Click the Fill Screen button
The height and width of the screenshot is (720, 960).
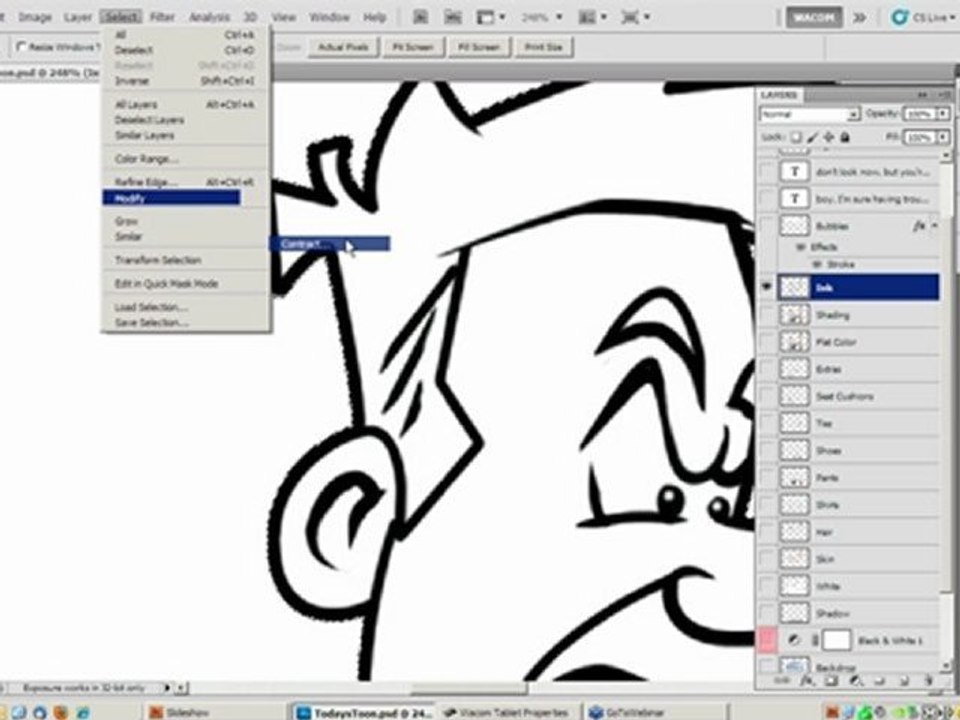[x=479, y=47]
